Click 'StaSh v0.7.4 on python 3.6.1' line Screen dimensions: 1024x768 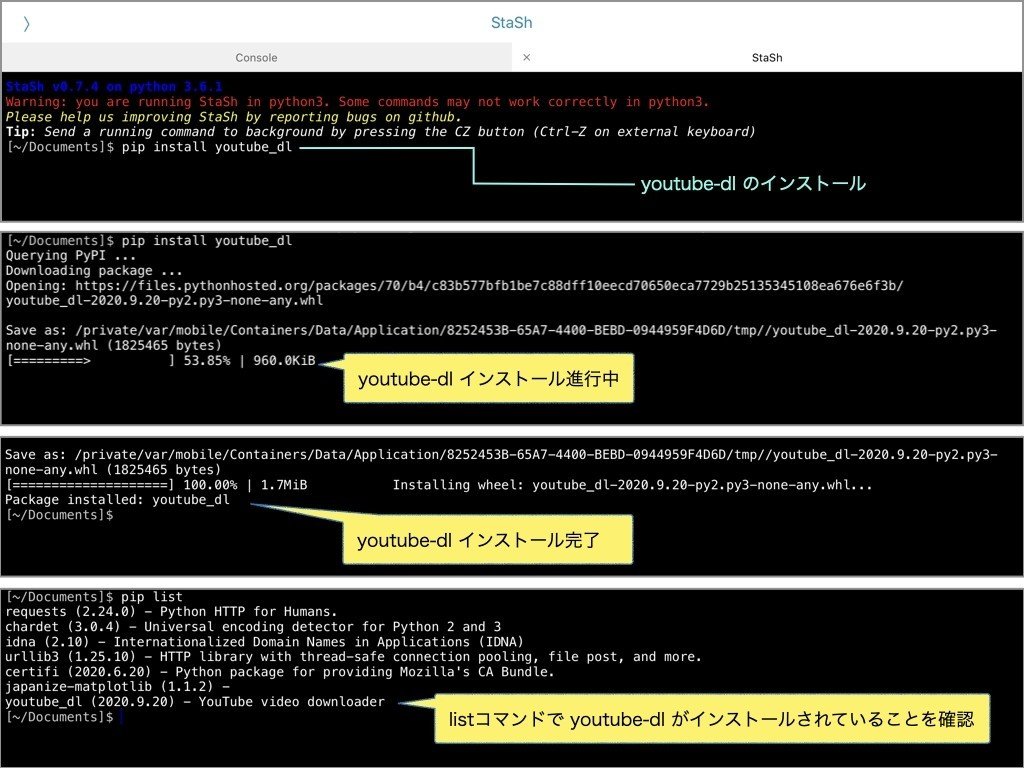click(114, 86)
